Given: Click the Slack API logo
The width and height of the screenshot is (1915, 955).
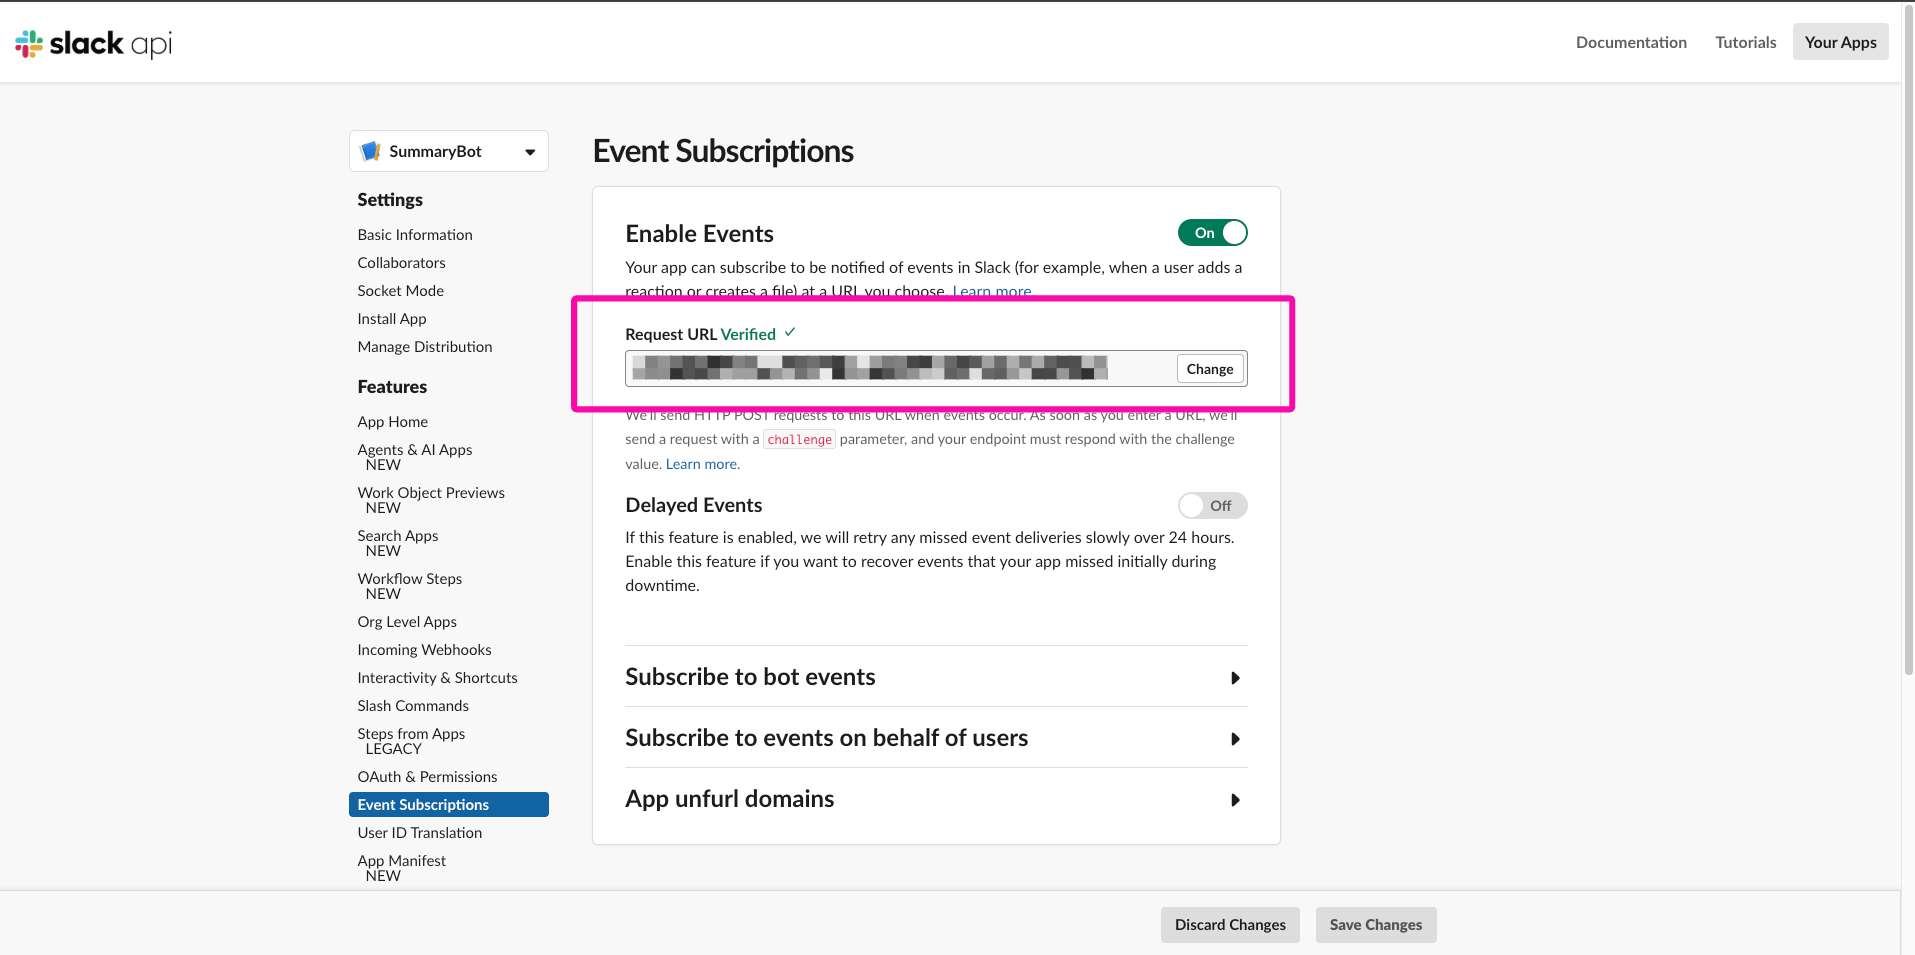Looking at the screenshot, I should 93,43.
